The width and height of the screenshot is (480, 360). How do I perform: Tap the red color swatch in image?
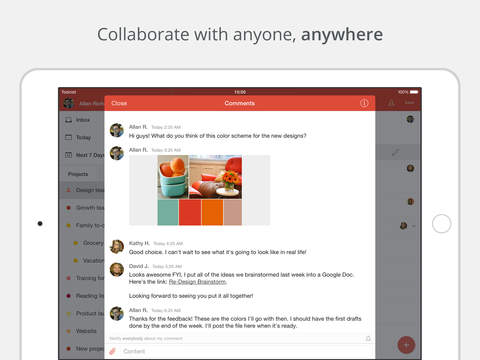click(x=190, y=212)
